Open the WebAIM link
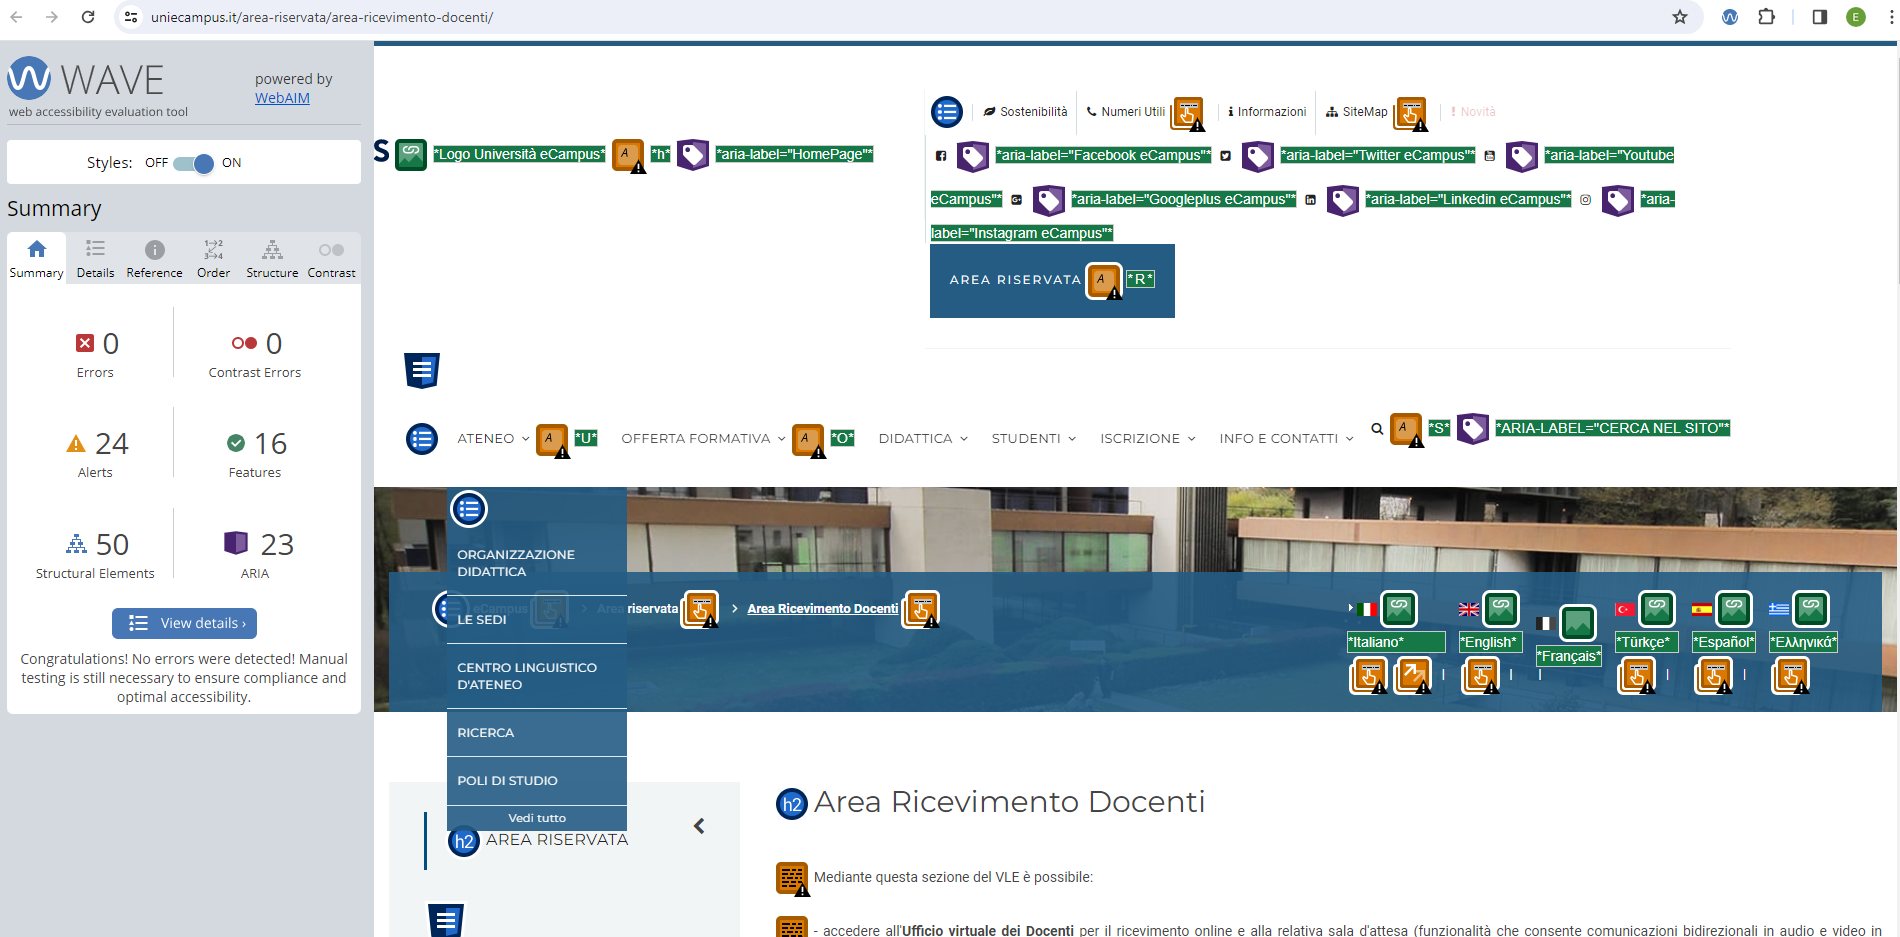This screenshot has width=1900, height=937. point(282,98)
